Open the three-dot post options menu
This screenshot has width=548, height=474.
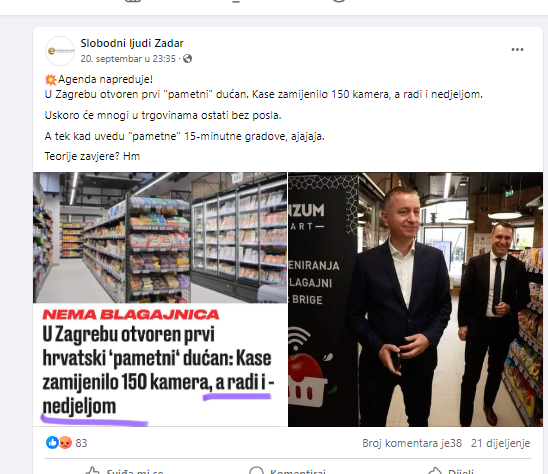coord(517,50)
